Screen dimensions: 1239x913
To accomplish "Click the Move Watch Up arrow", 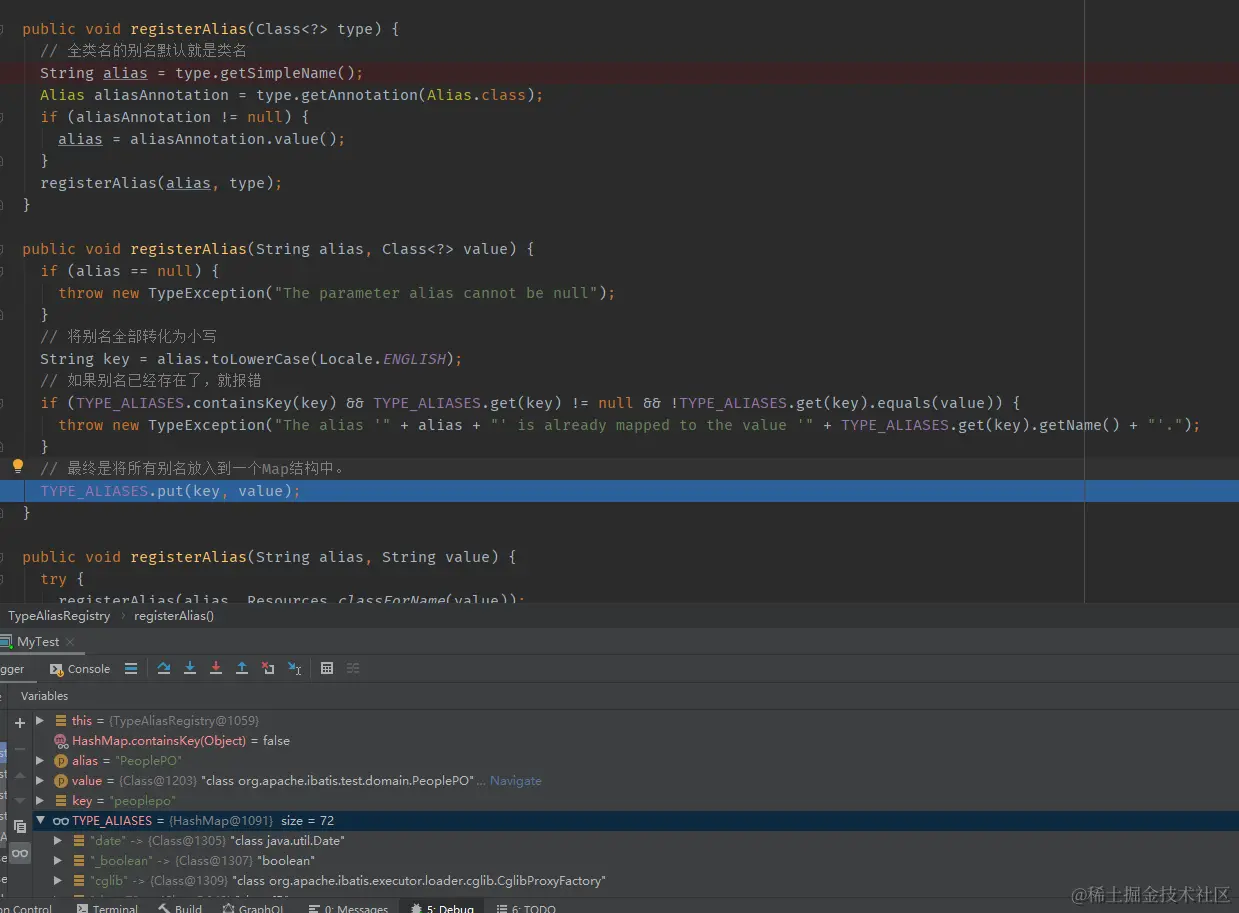I will (20, 775).
